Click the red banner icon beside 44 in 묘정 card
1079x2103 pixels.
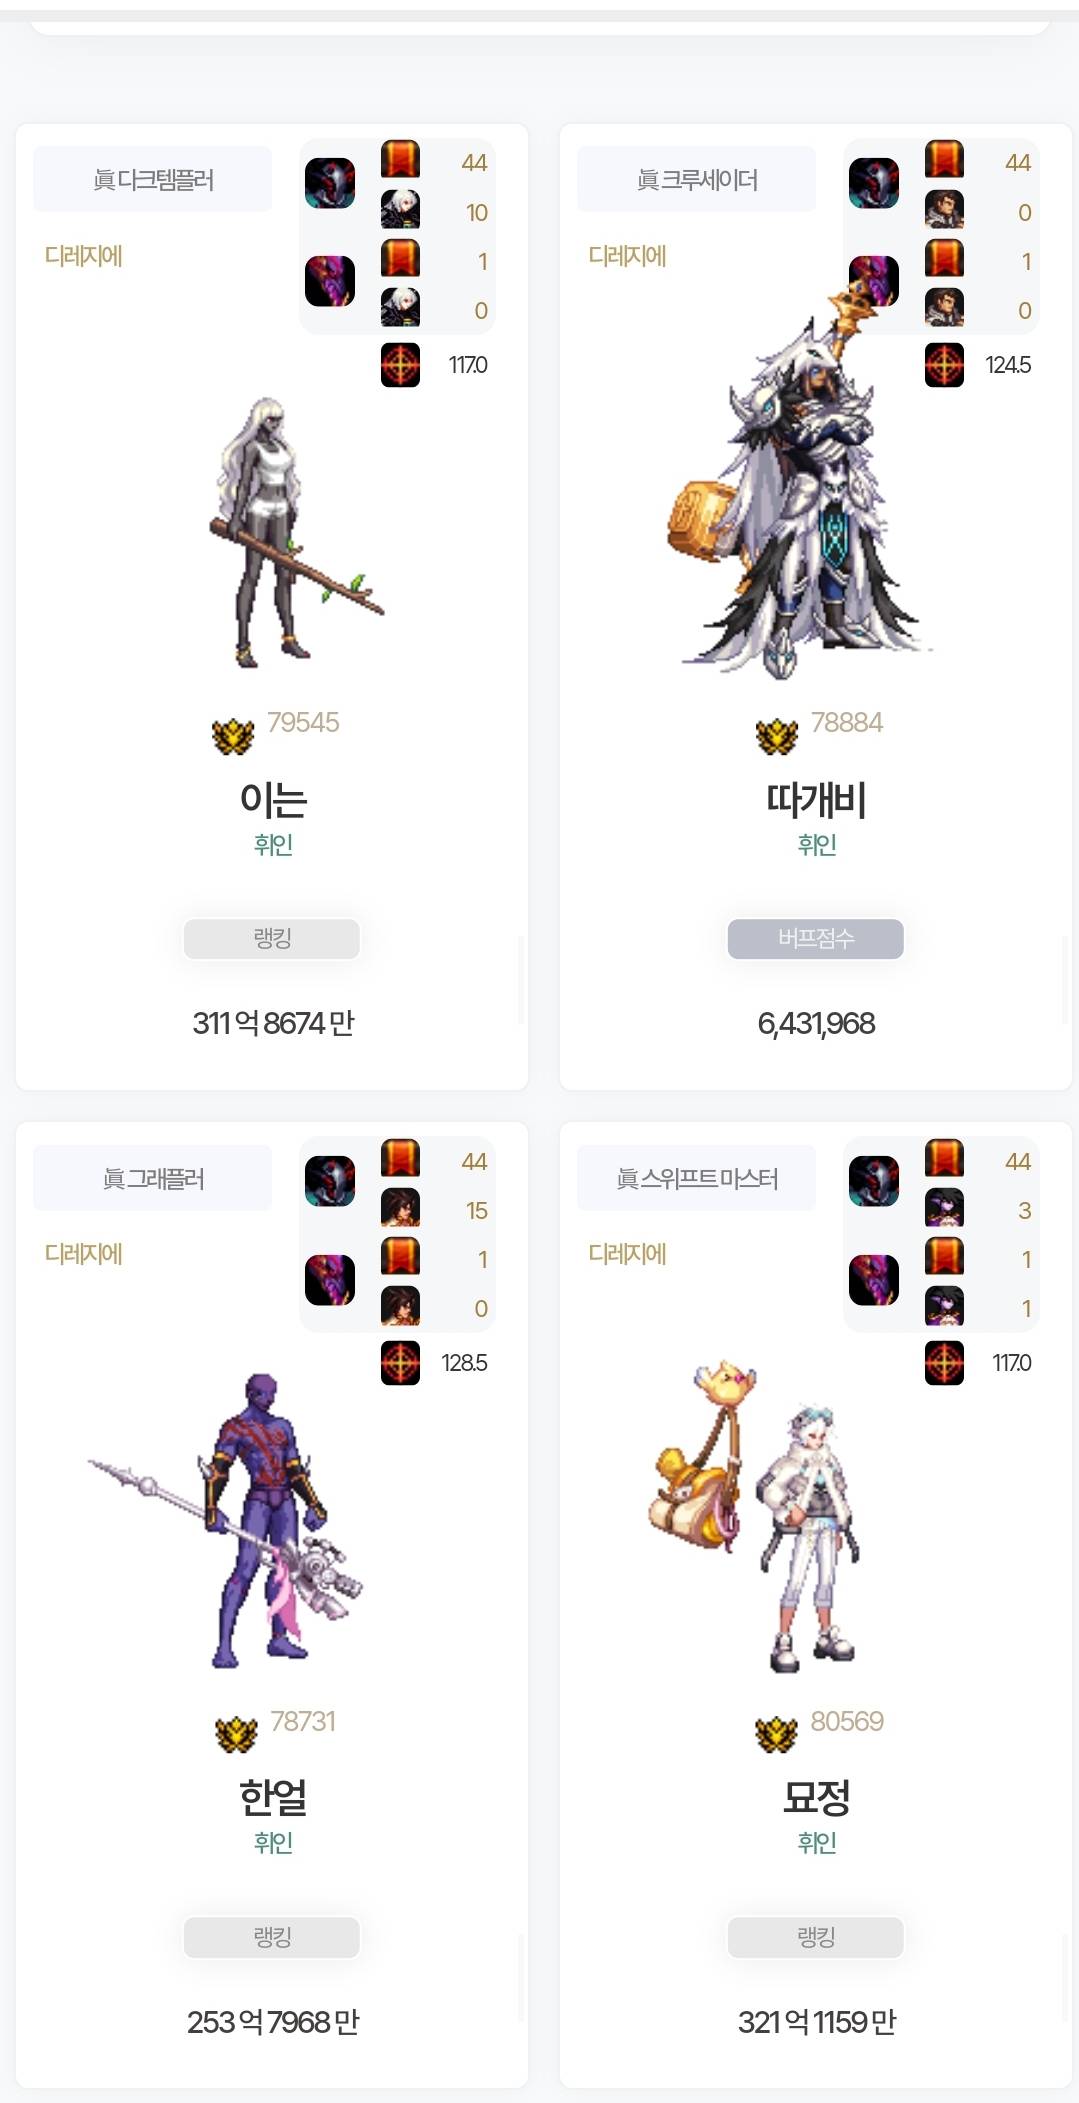[944, 1158]
